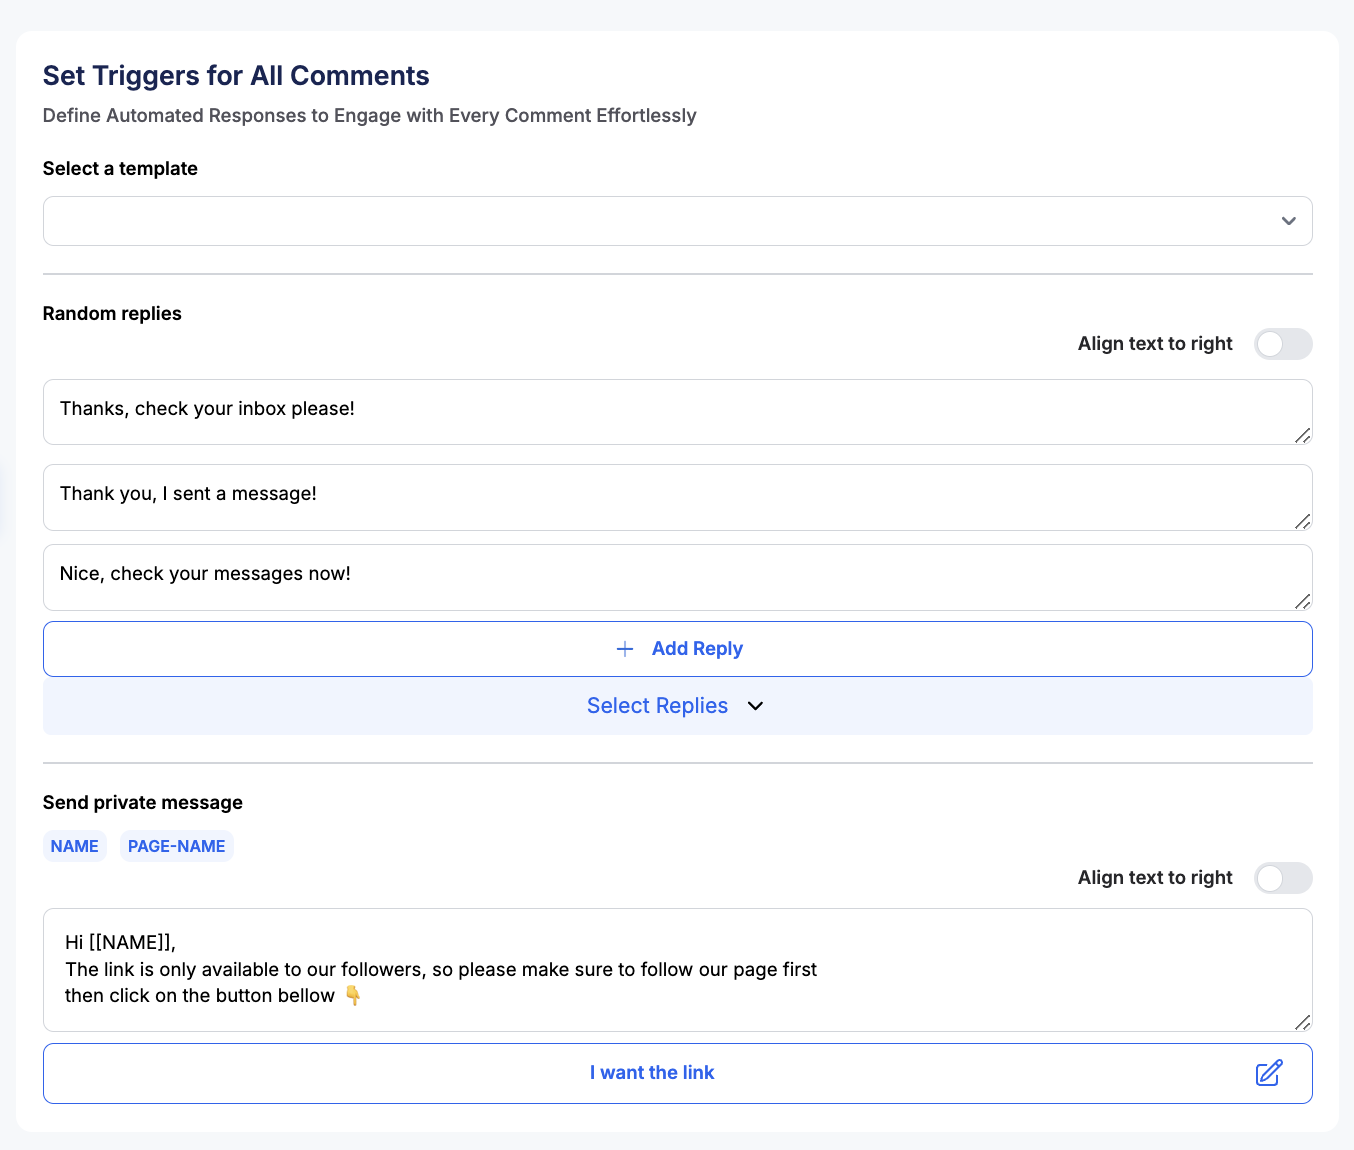1354x1150 pixels.
Task: Click the chevron next to Select Replies
Action: (x=756, y=706)
